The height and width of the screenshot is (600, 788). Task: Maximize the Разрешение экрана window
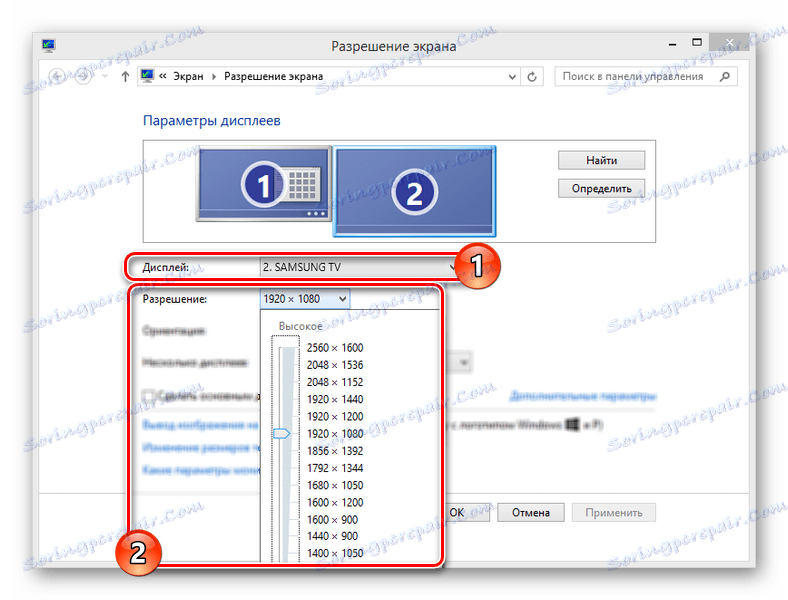697,43
